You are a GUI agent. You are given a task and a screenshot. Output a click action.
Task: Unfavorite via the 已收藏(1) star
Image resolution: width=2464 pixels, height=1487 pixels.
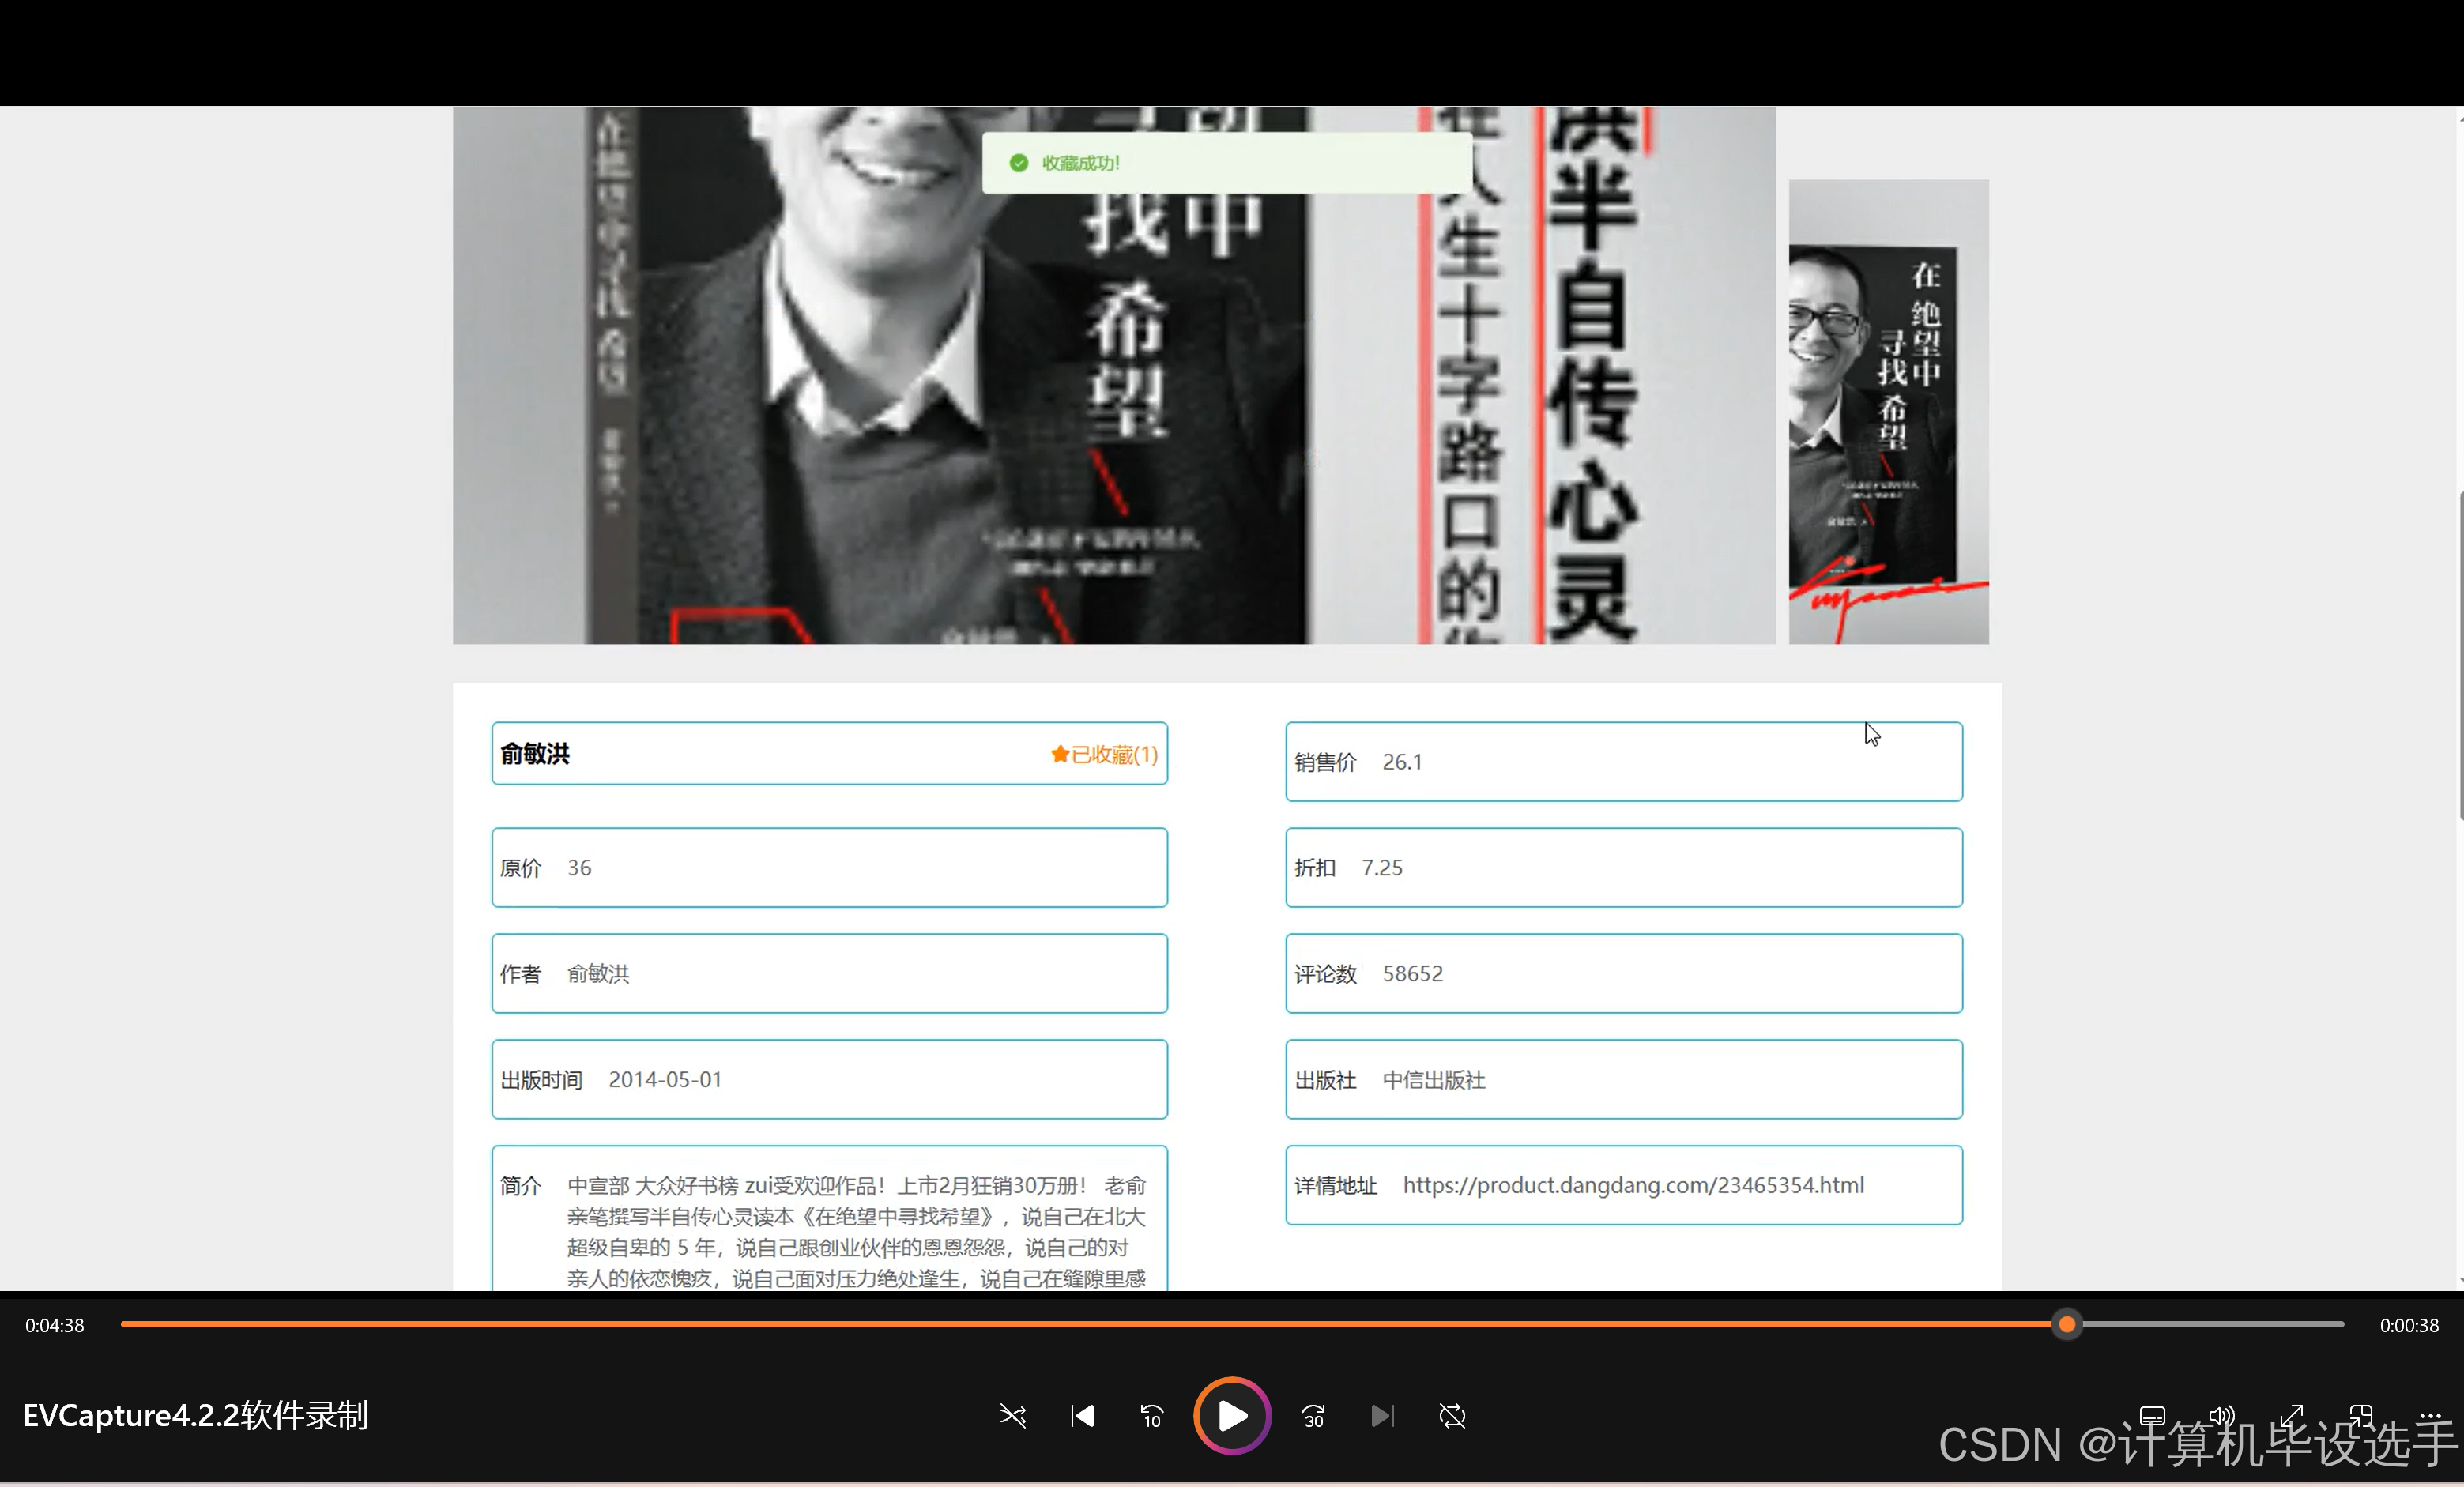[x=1102, y=754]
